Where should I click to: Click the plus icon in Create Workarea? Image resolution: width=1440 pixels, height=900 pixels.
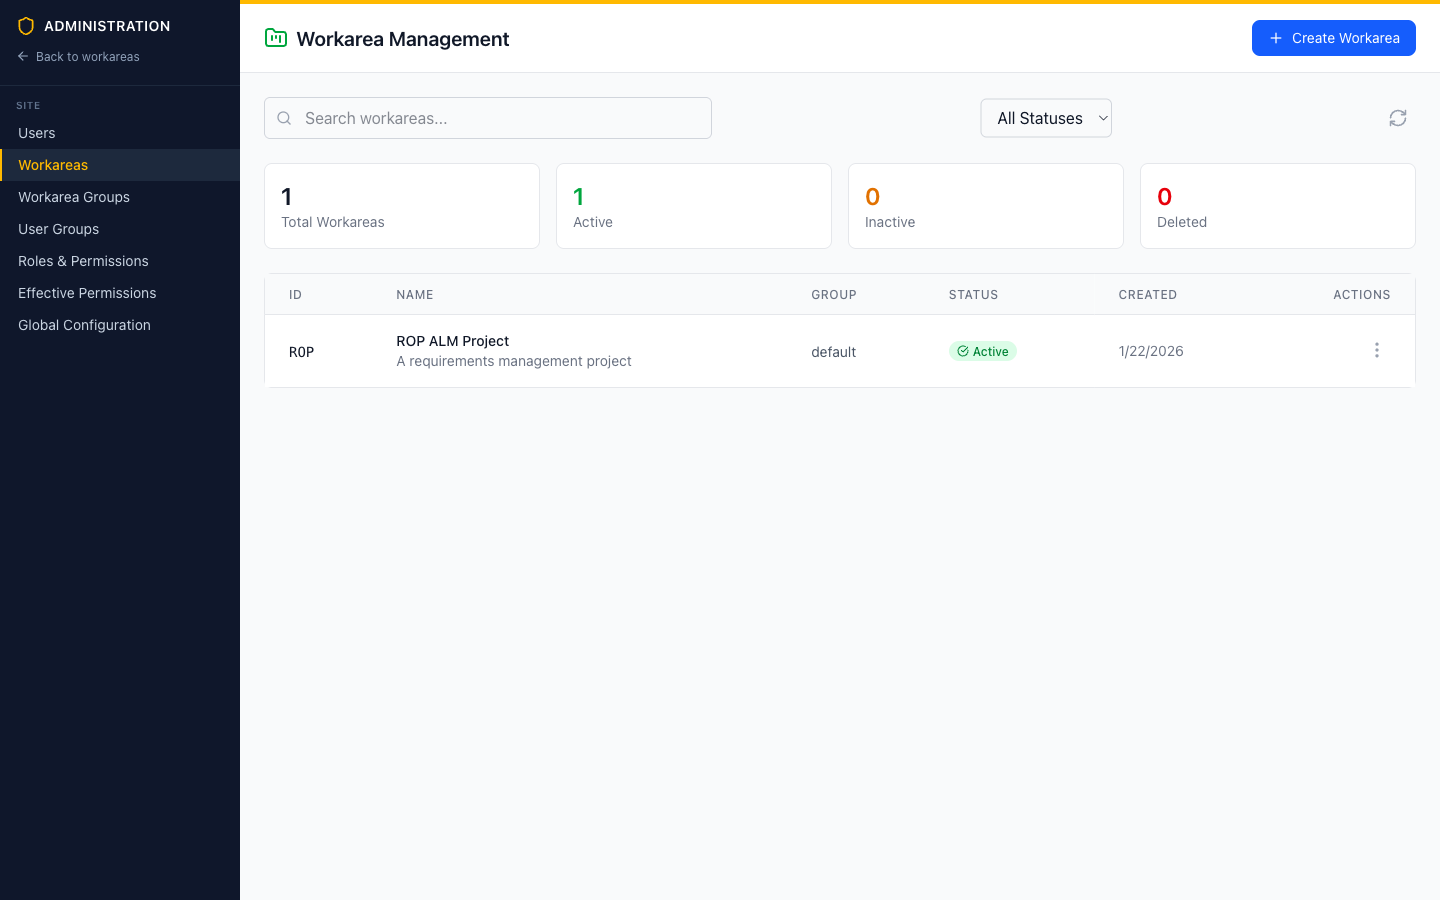pos(1275,38)
